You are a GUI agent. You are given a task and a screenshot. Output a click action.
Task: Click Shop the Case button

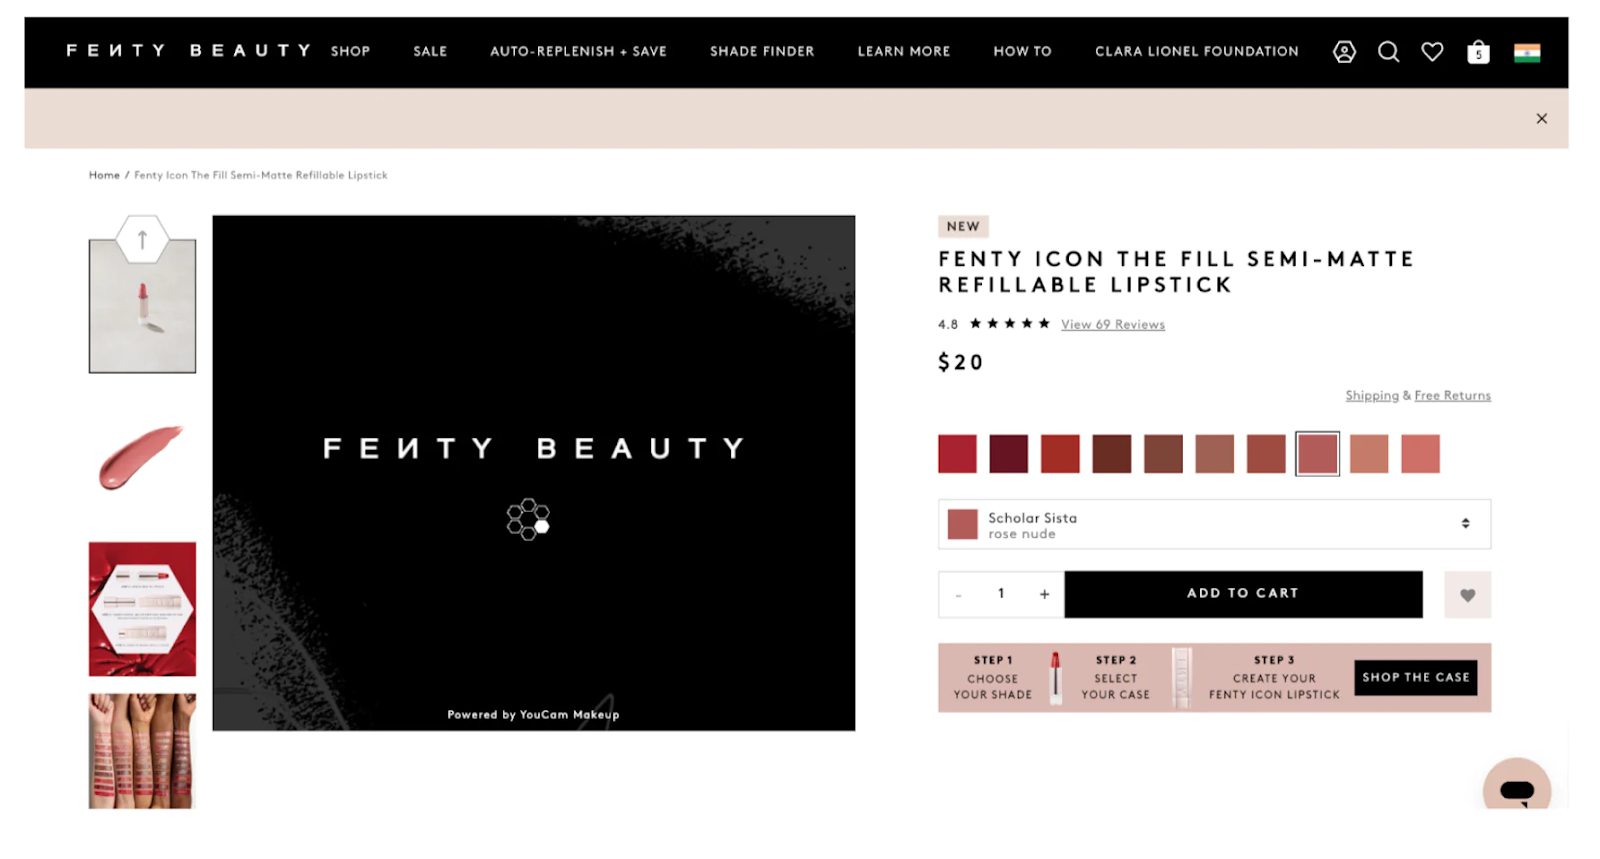(x=1416, y=677)
